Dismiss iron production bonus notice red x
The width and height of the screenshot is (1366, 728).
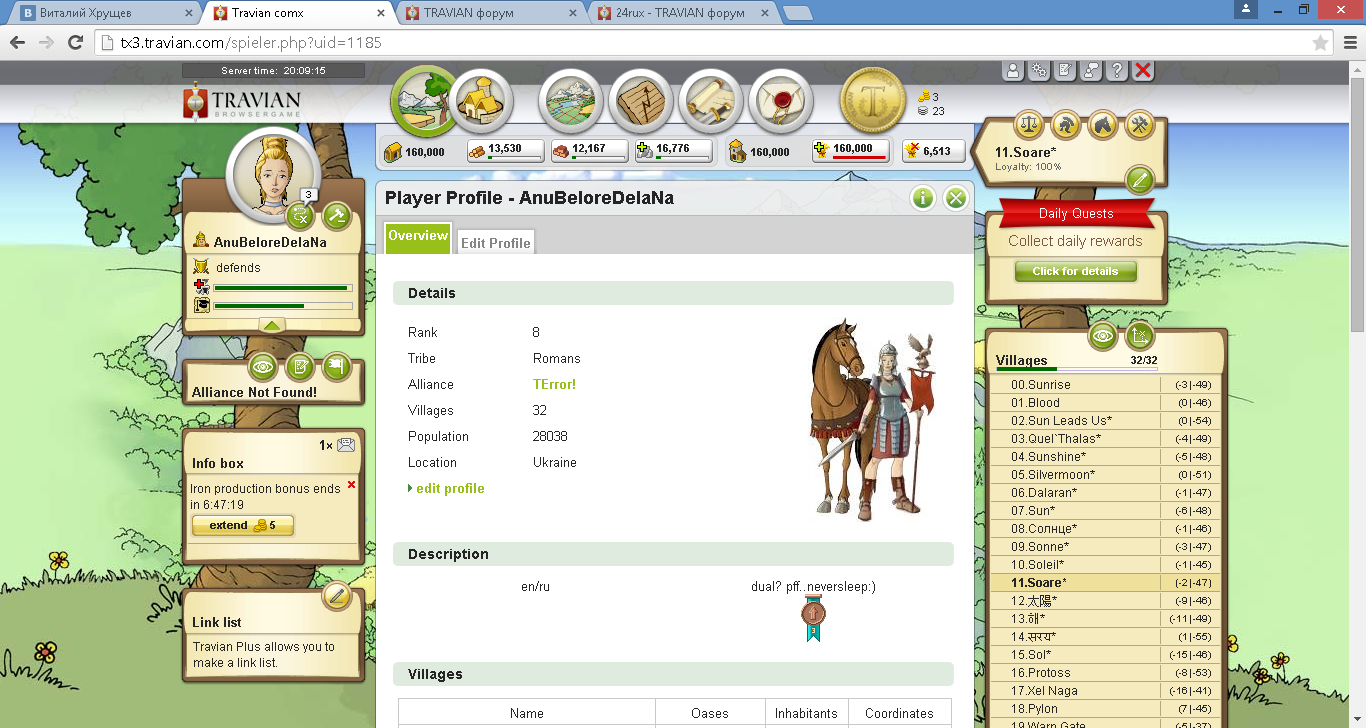pyautogui.click(x=351, y=485)
